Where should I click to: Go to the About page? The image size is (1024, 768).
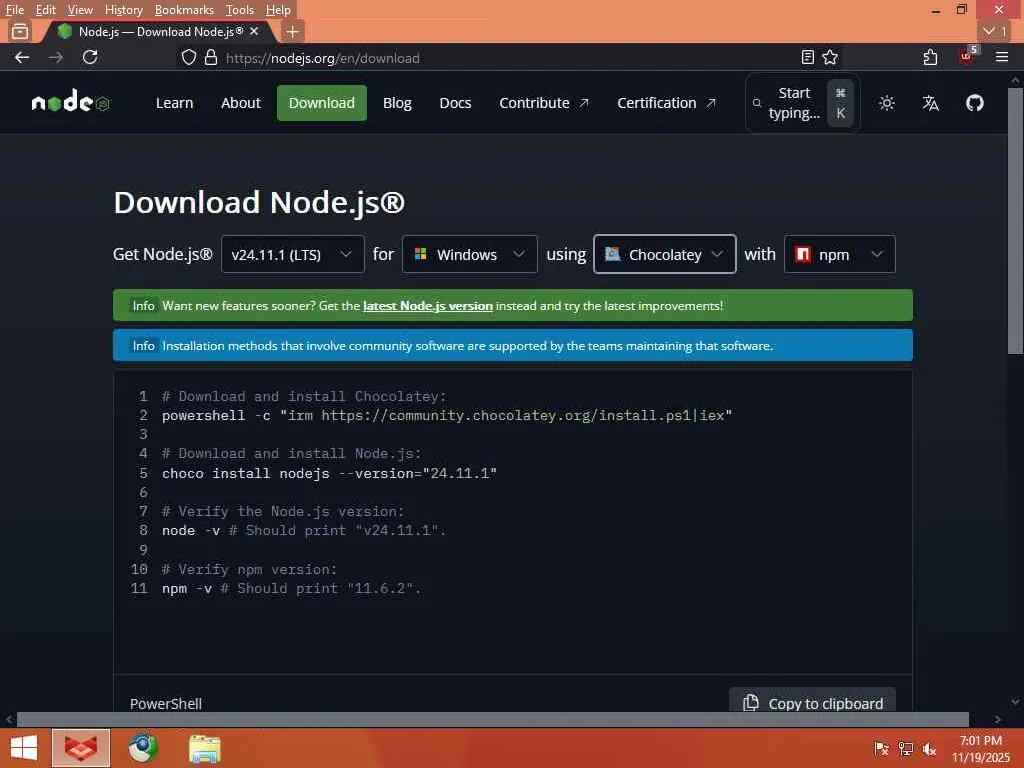click(240, 103)
